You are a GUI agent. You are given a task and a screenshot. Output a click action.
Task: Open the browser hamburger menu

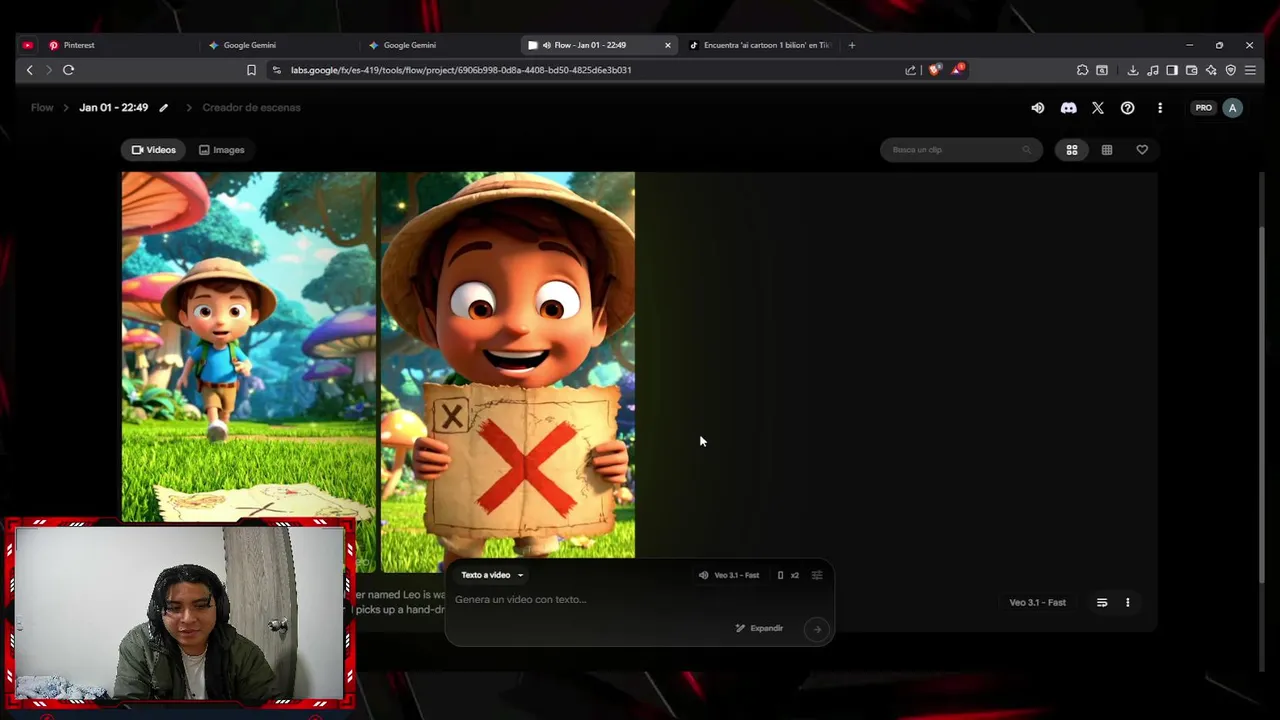click(x=1250, y=70)
